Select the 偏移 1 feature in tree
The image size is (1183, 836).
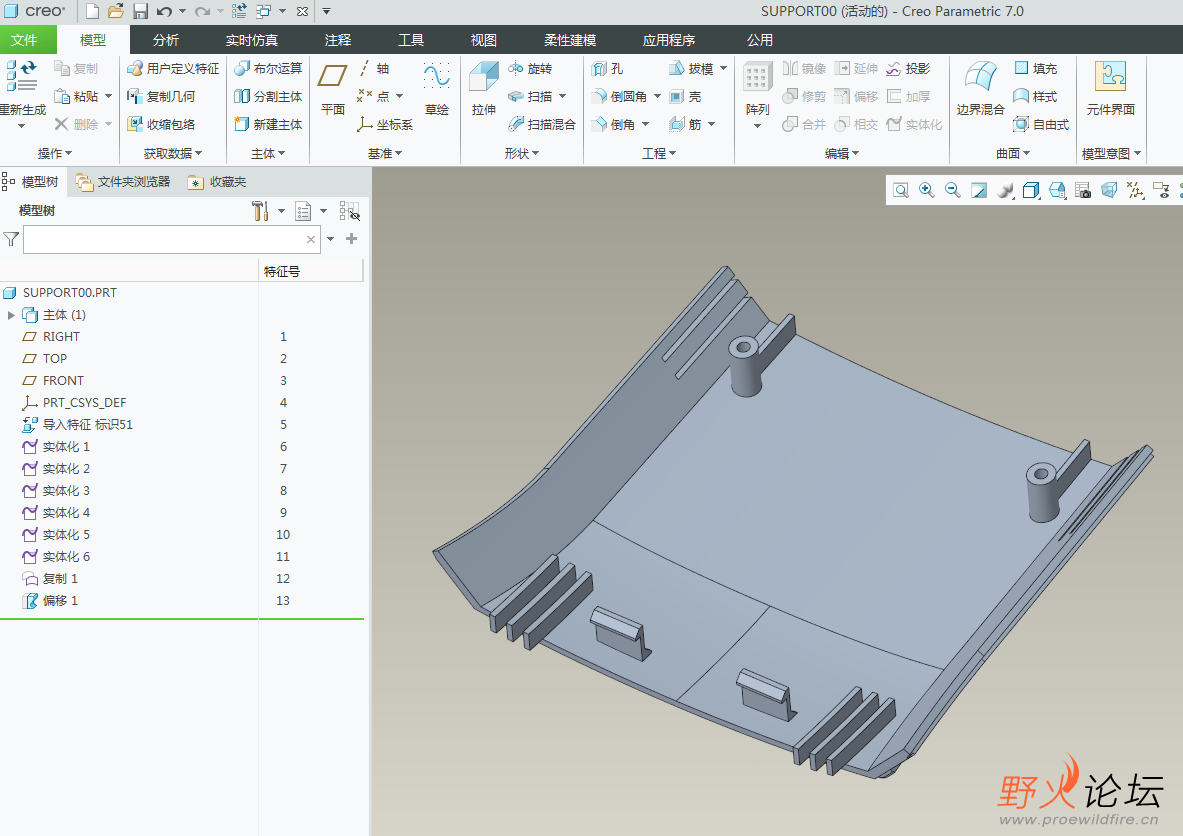pyautogui.click(x=50, y=601)
